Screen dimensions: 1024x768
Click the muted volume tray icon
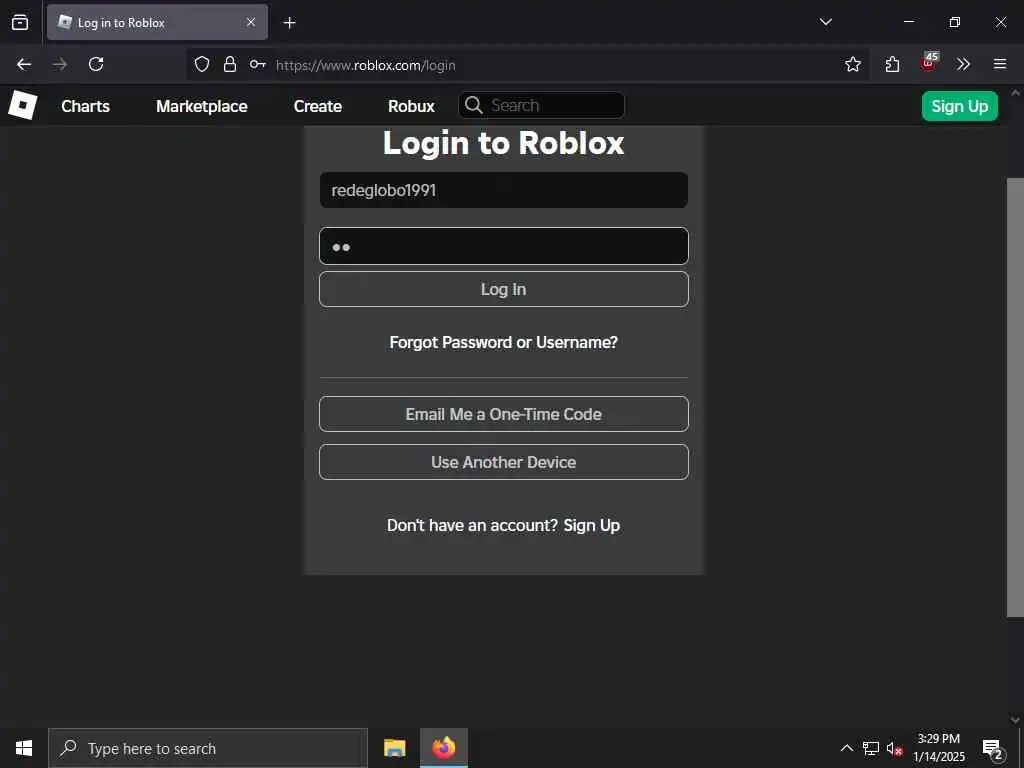tap(894, 748)
